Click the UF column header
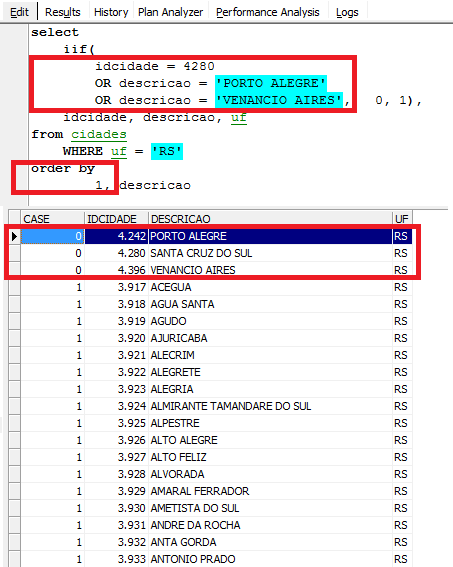Viewport: 453px width, 567px height. tap(402, 219)
